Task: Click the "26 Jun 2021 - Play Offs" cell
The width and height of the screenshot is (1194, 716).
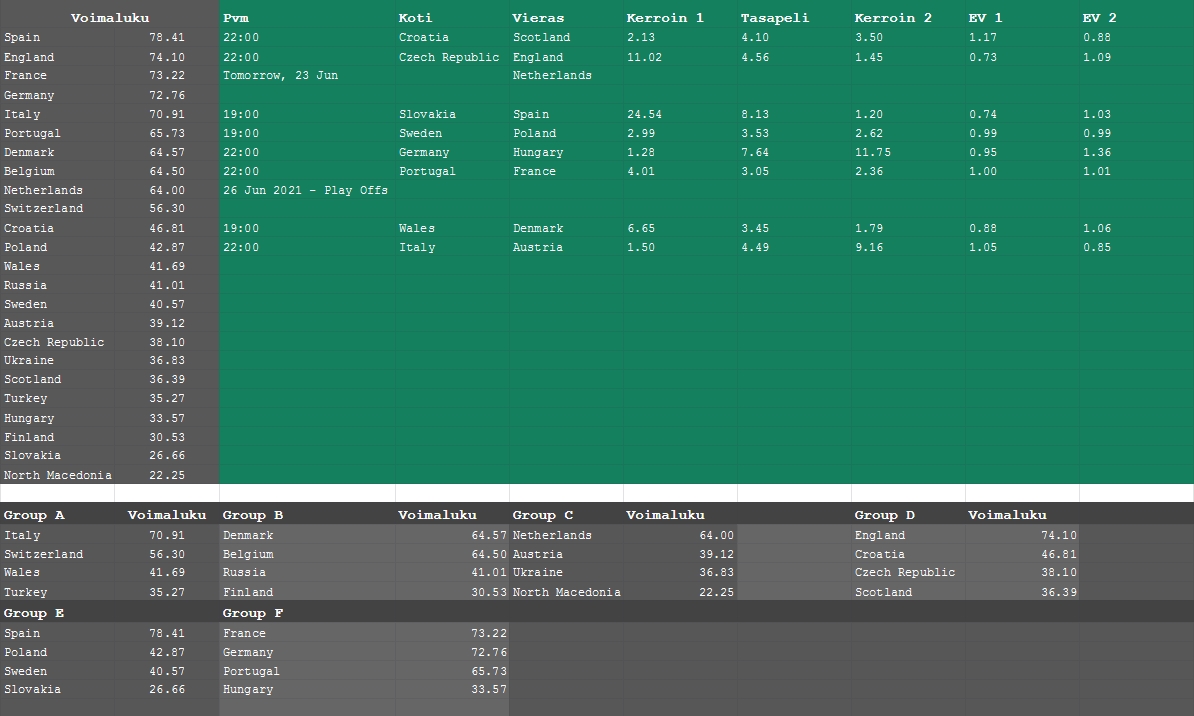Action: (x=305, y=190)
